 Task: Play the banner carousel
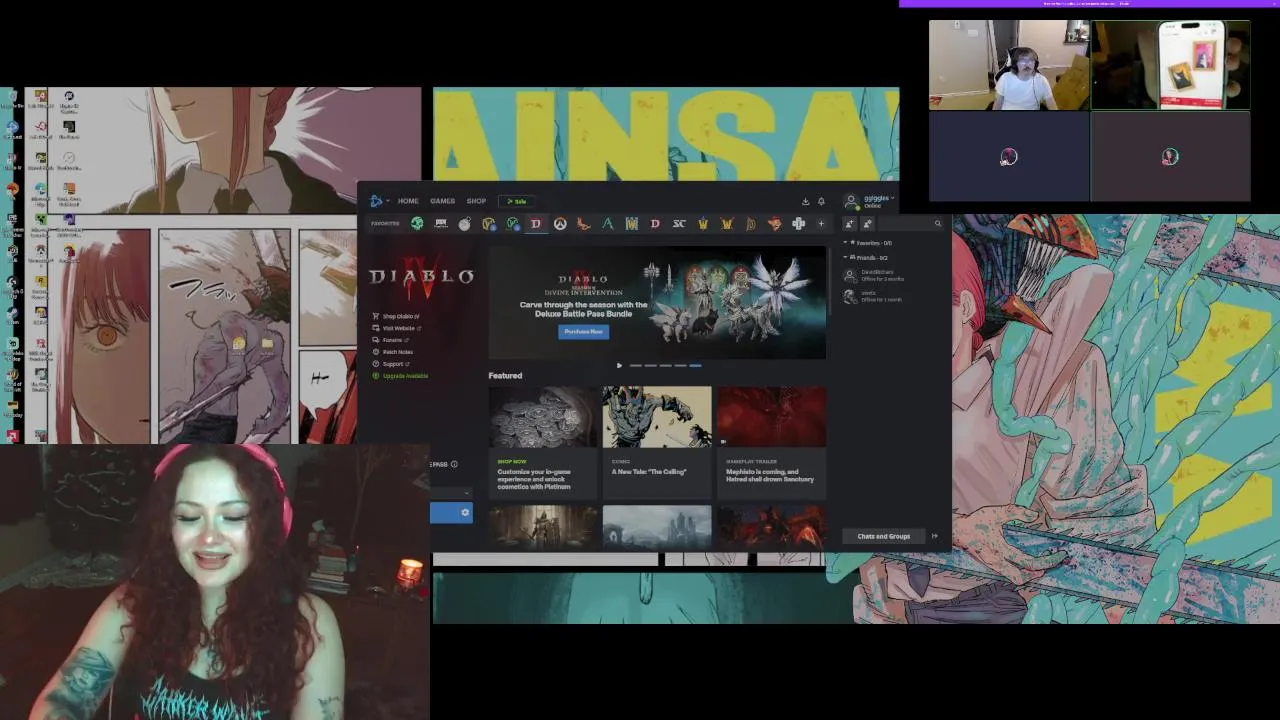pyautogui.click(x=619, y=366)
